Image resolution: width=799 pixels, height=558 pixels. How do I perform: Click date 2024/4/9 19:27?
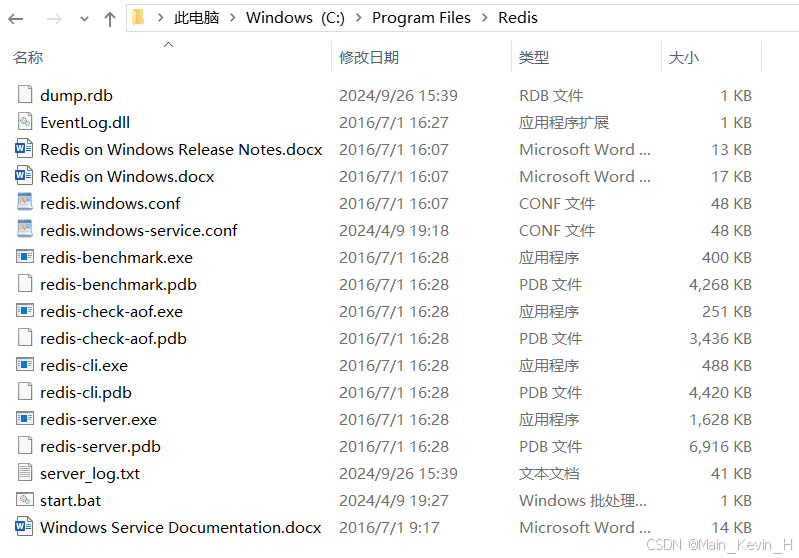tap(394, 501)
